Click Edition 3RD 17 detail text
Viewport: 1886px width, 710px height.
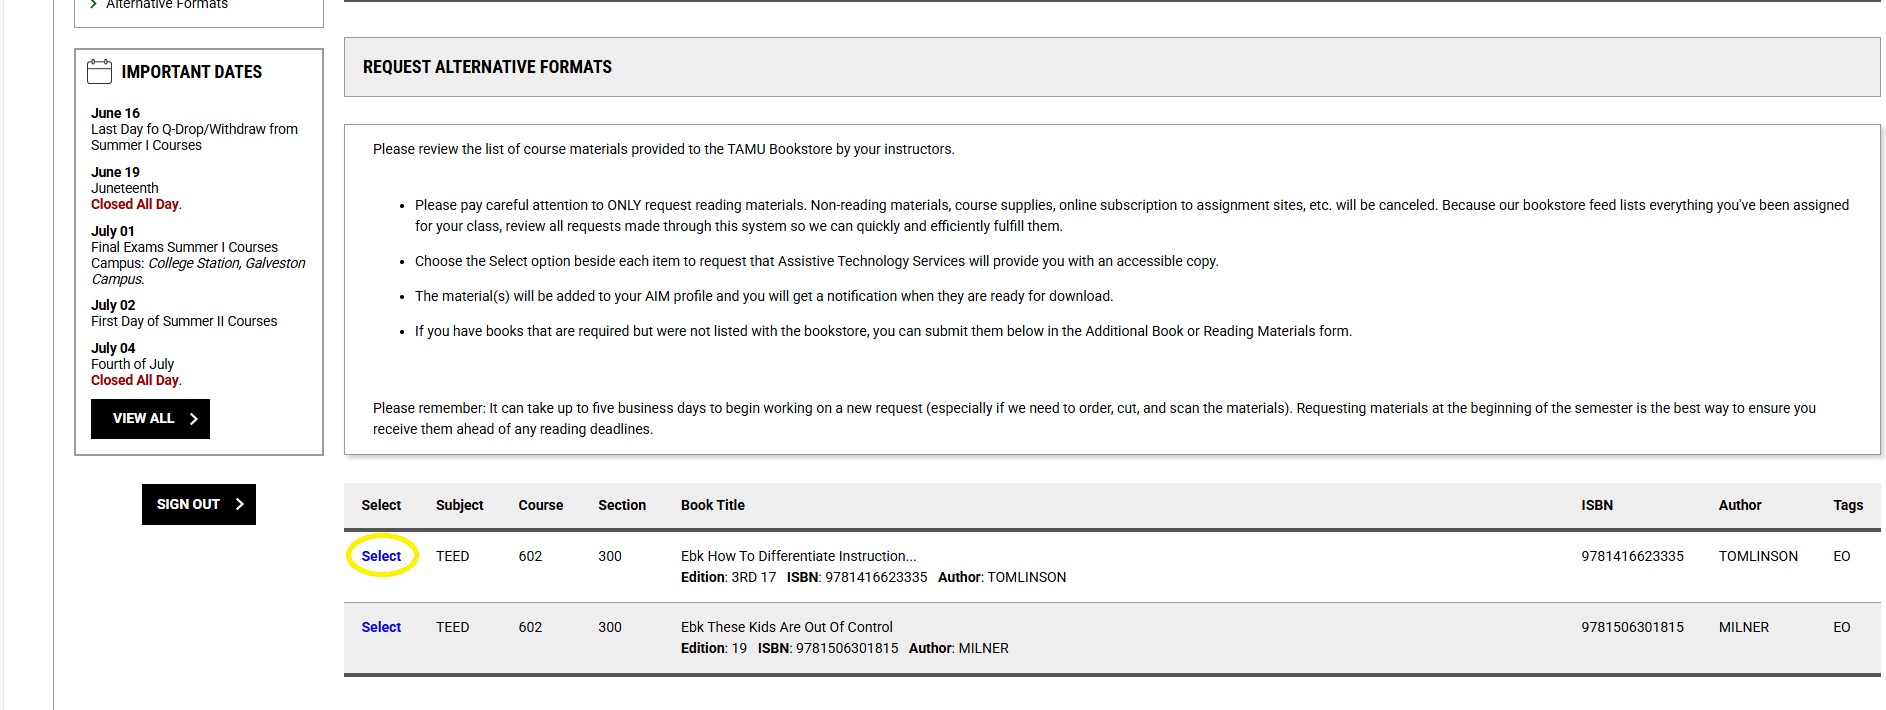pos(728,577)
